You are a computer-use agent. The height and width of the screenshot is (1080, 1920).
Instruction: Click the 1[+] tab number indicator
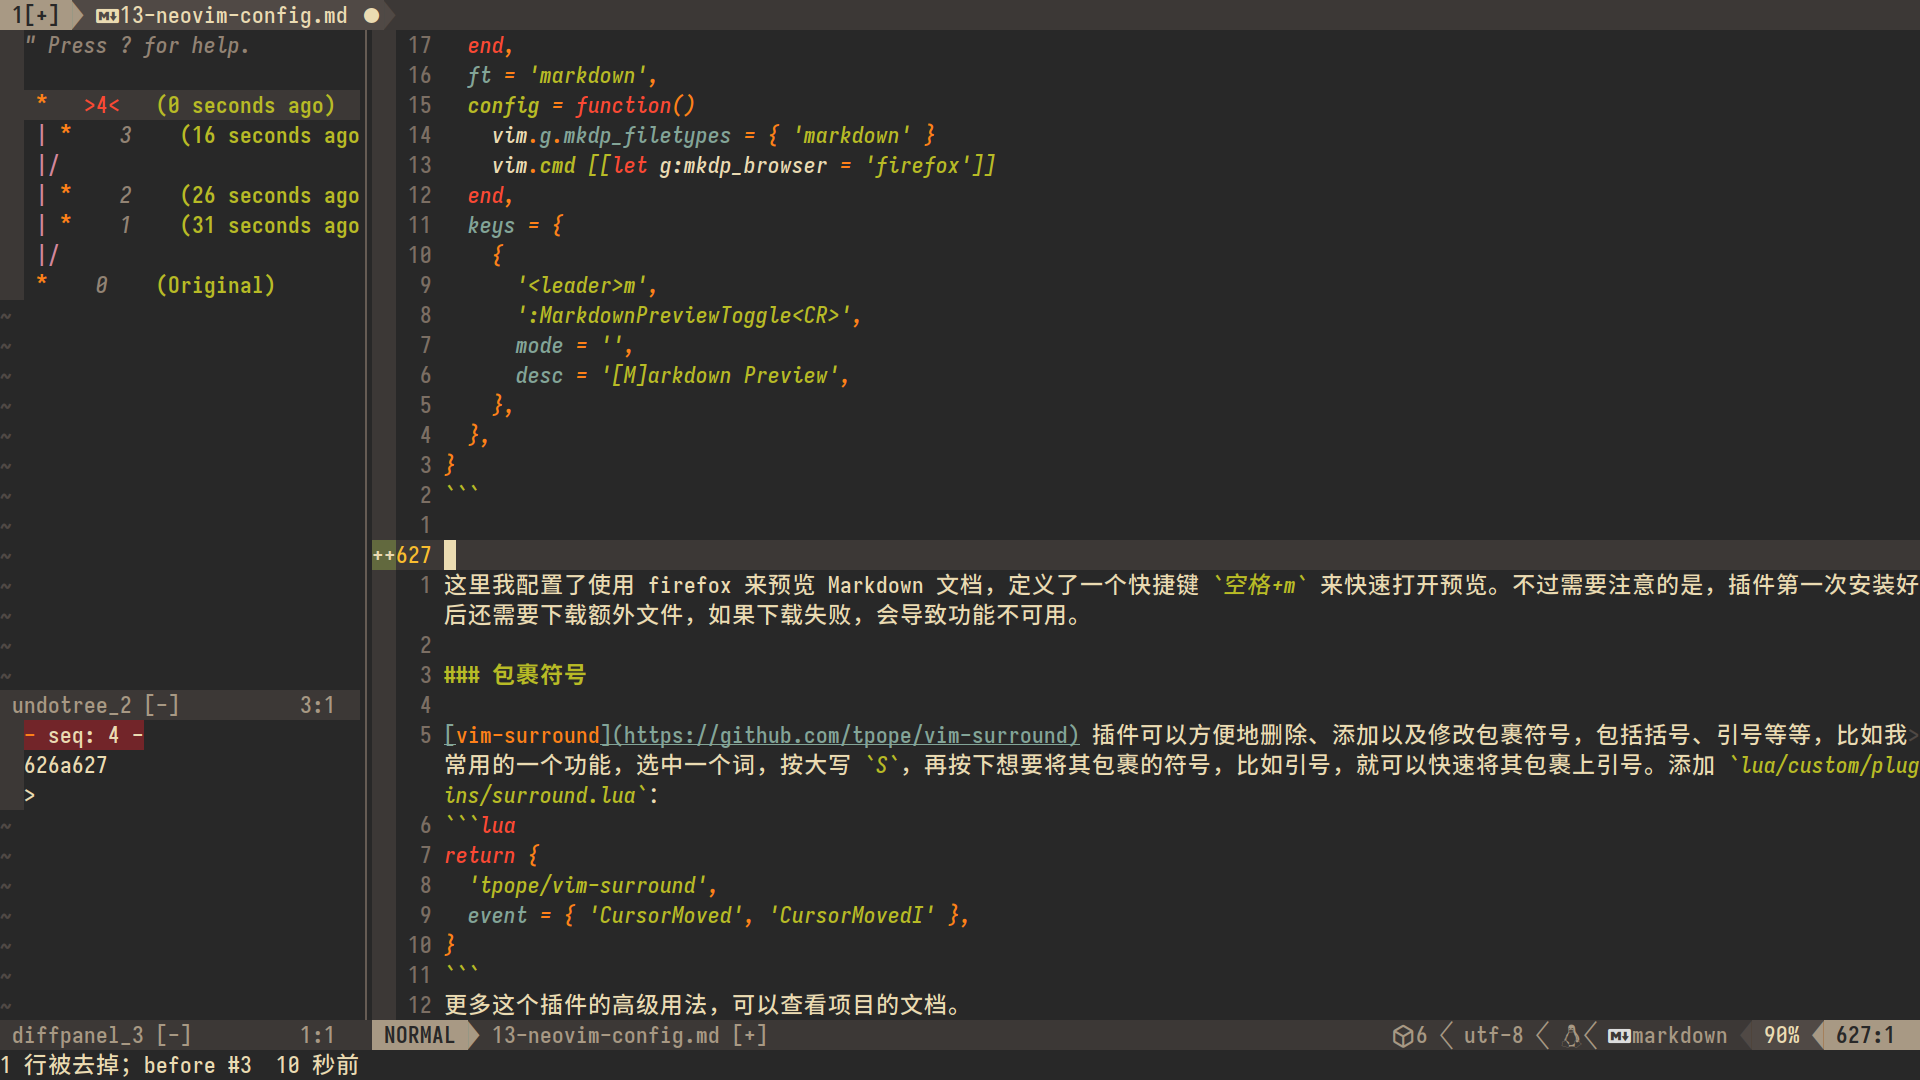tap(35, 16)
